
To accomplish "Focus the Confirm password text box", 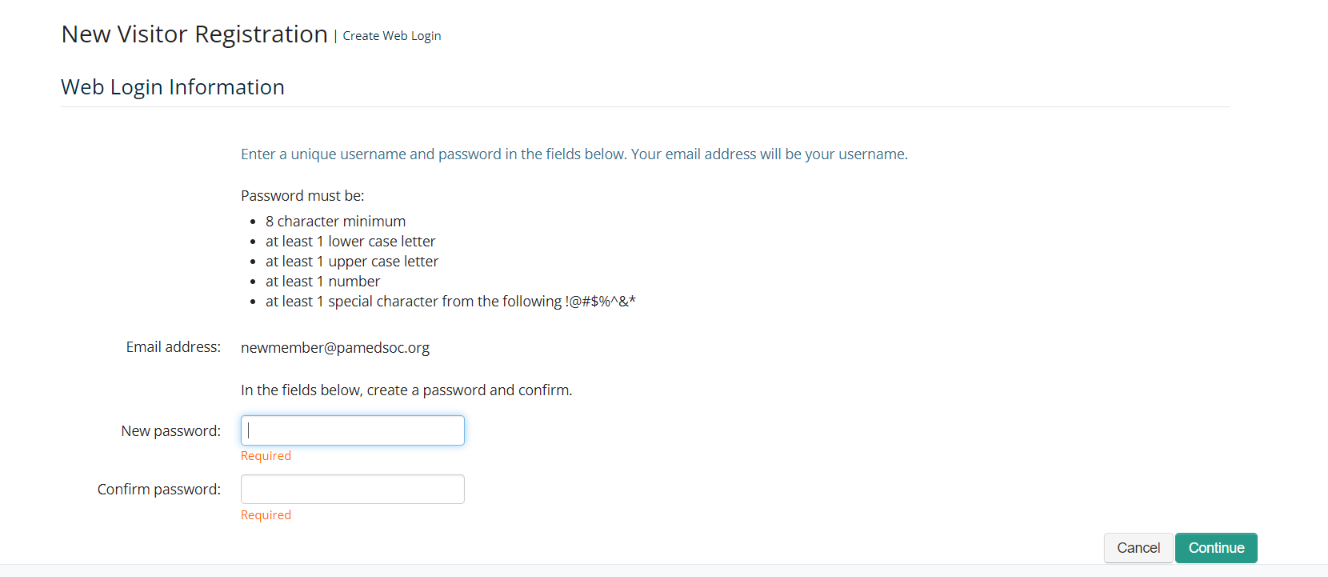I will (x=353, y=489).
